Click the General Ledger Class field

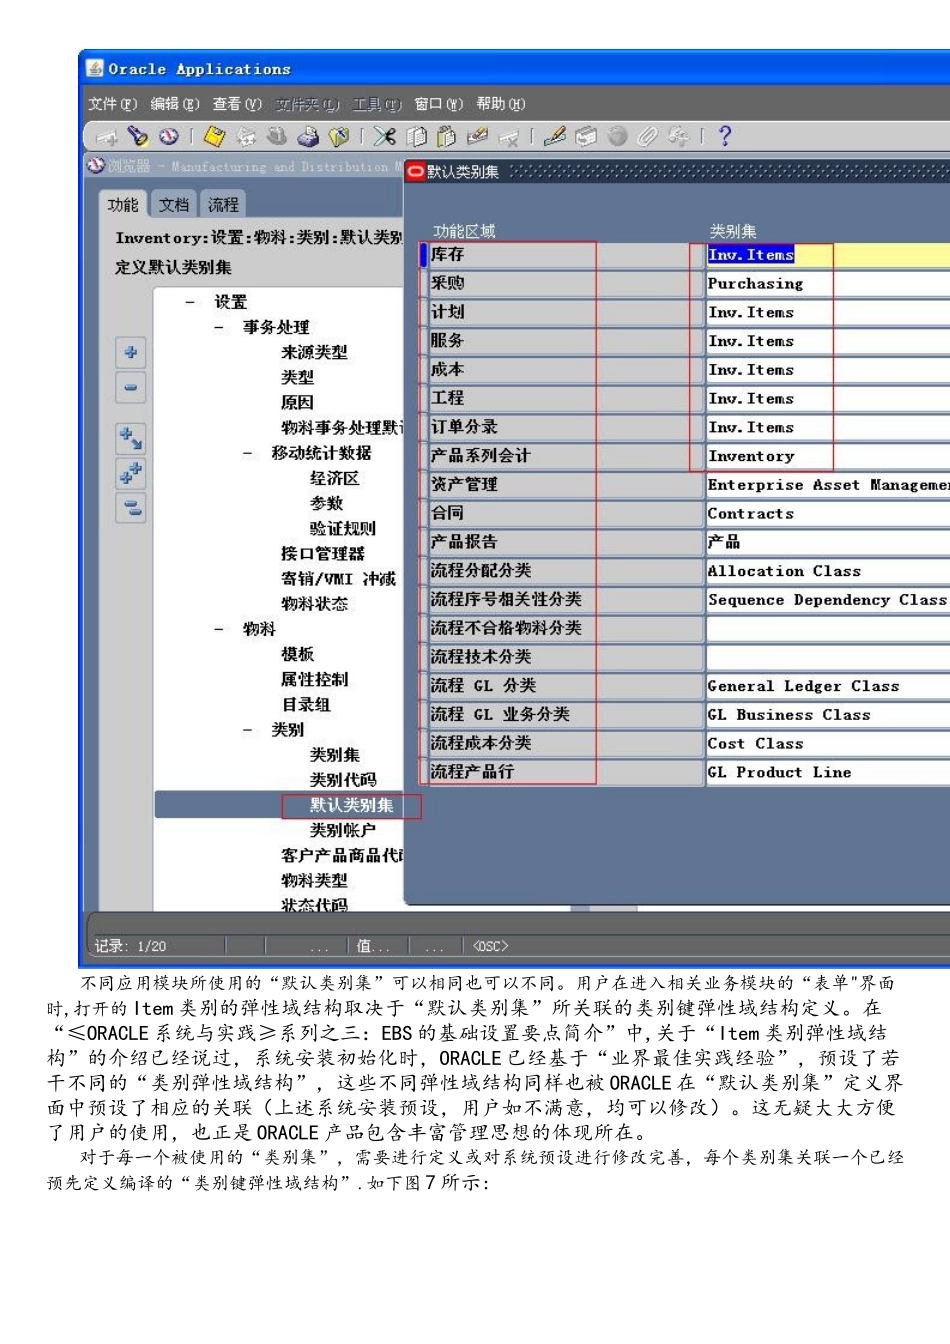(827, 686)
